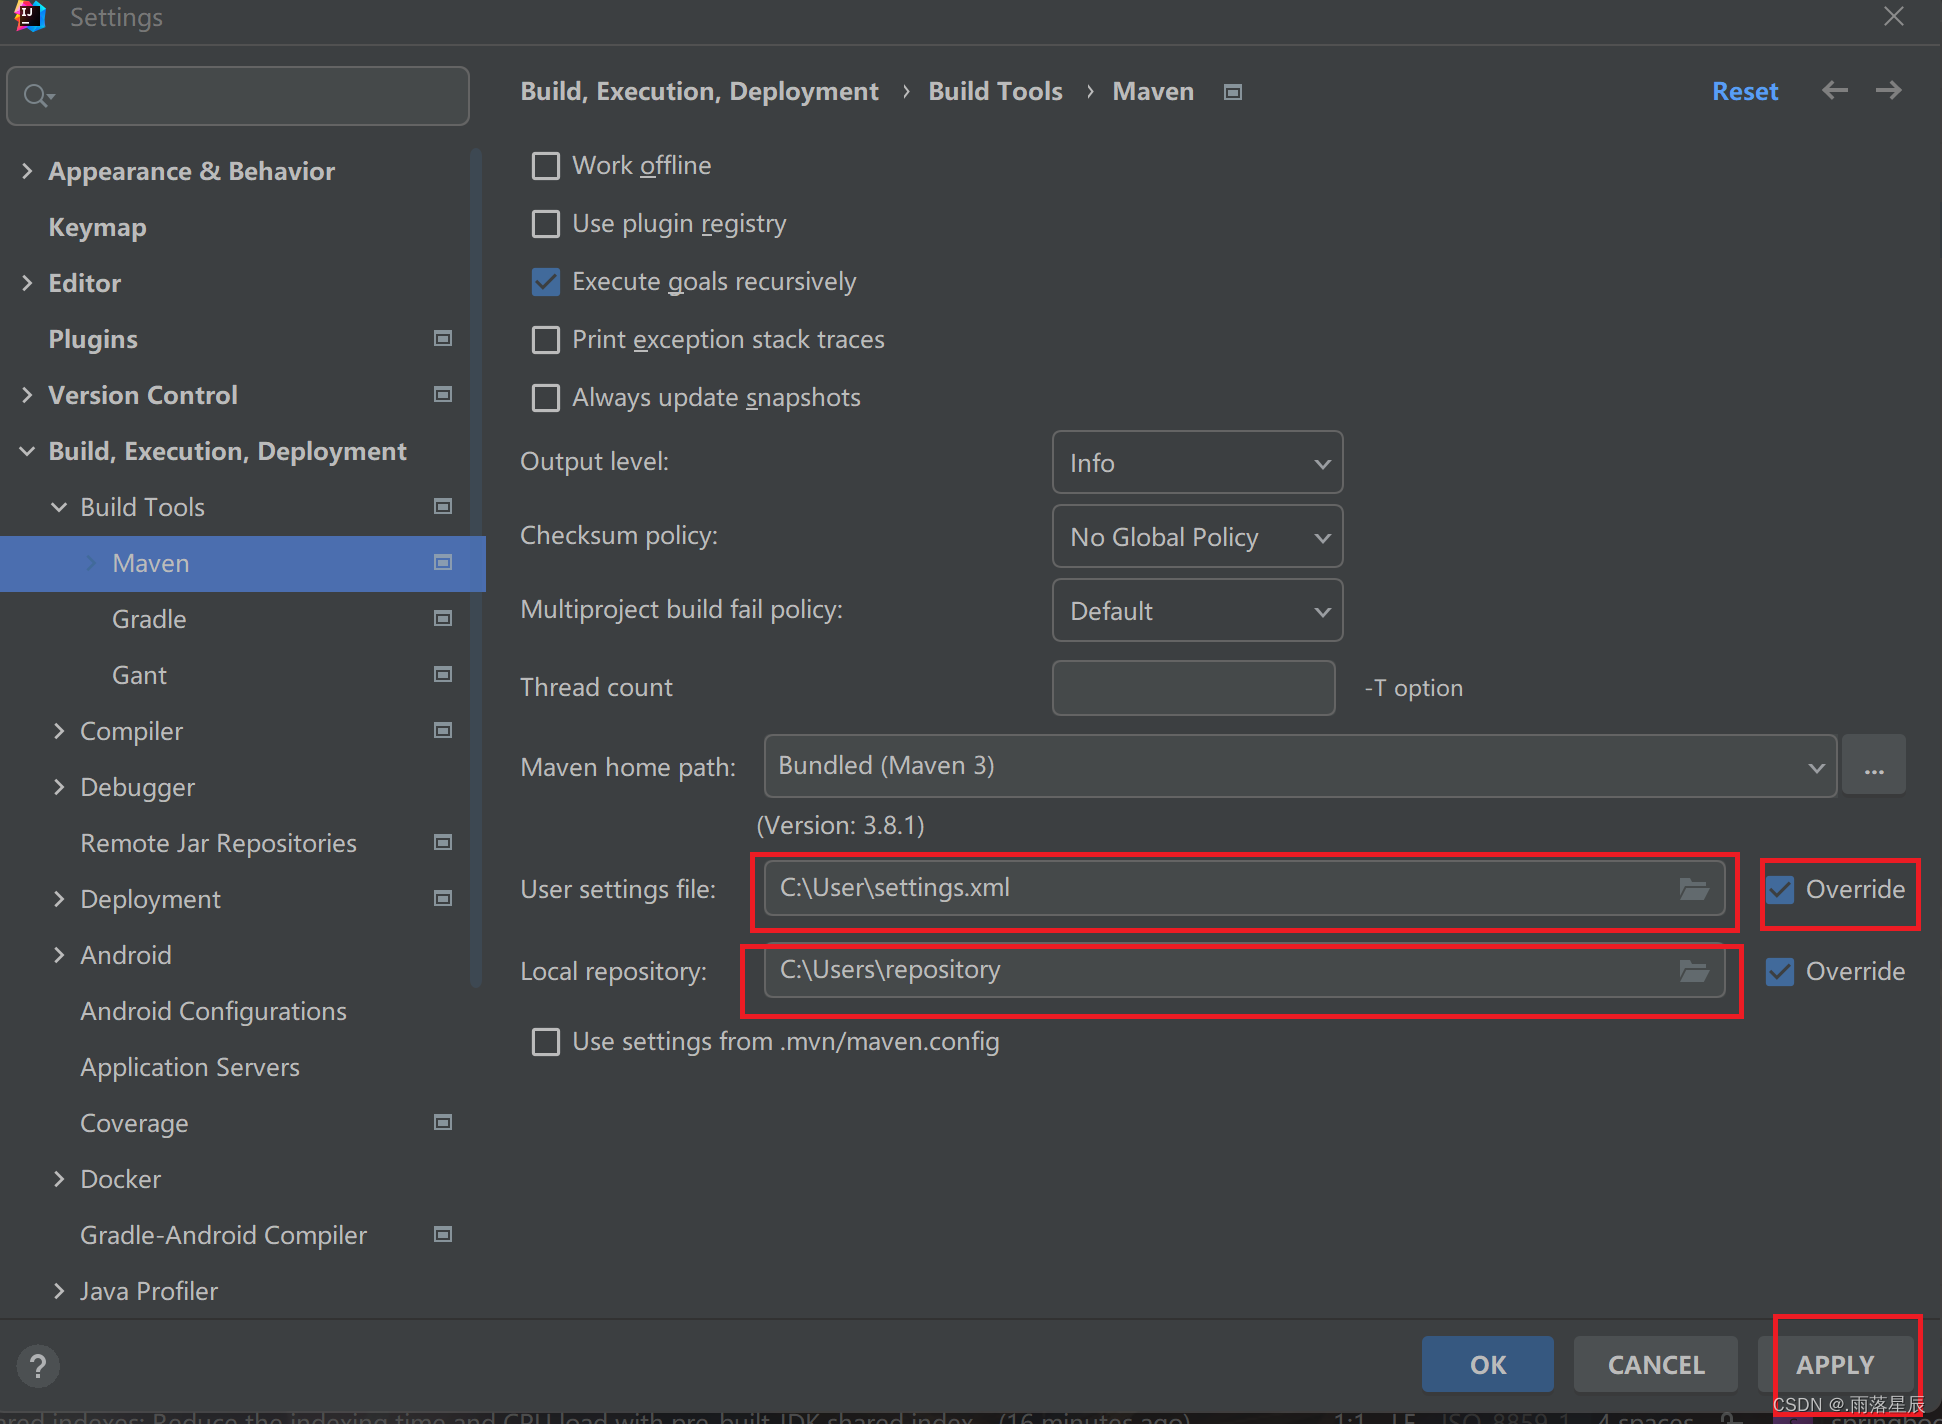Open the Checksum policy dropdown
Screen dimensions: 1942x1424
point(1194,536)
